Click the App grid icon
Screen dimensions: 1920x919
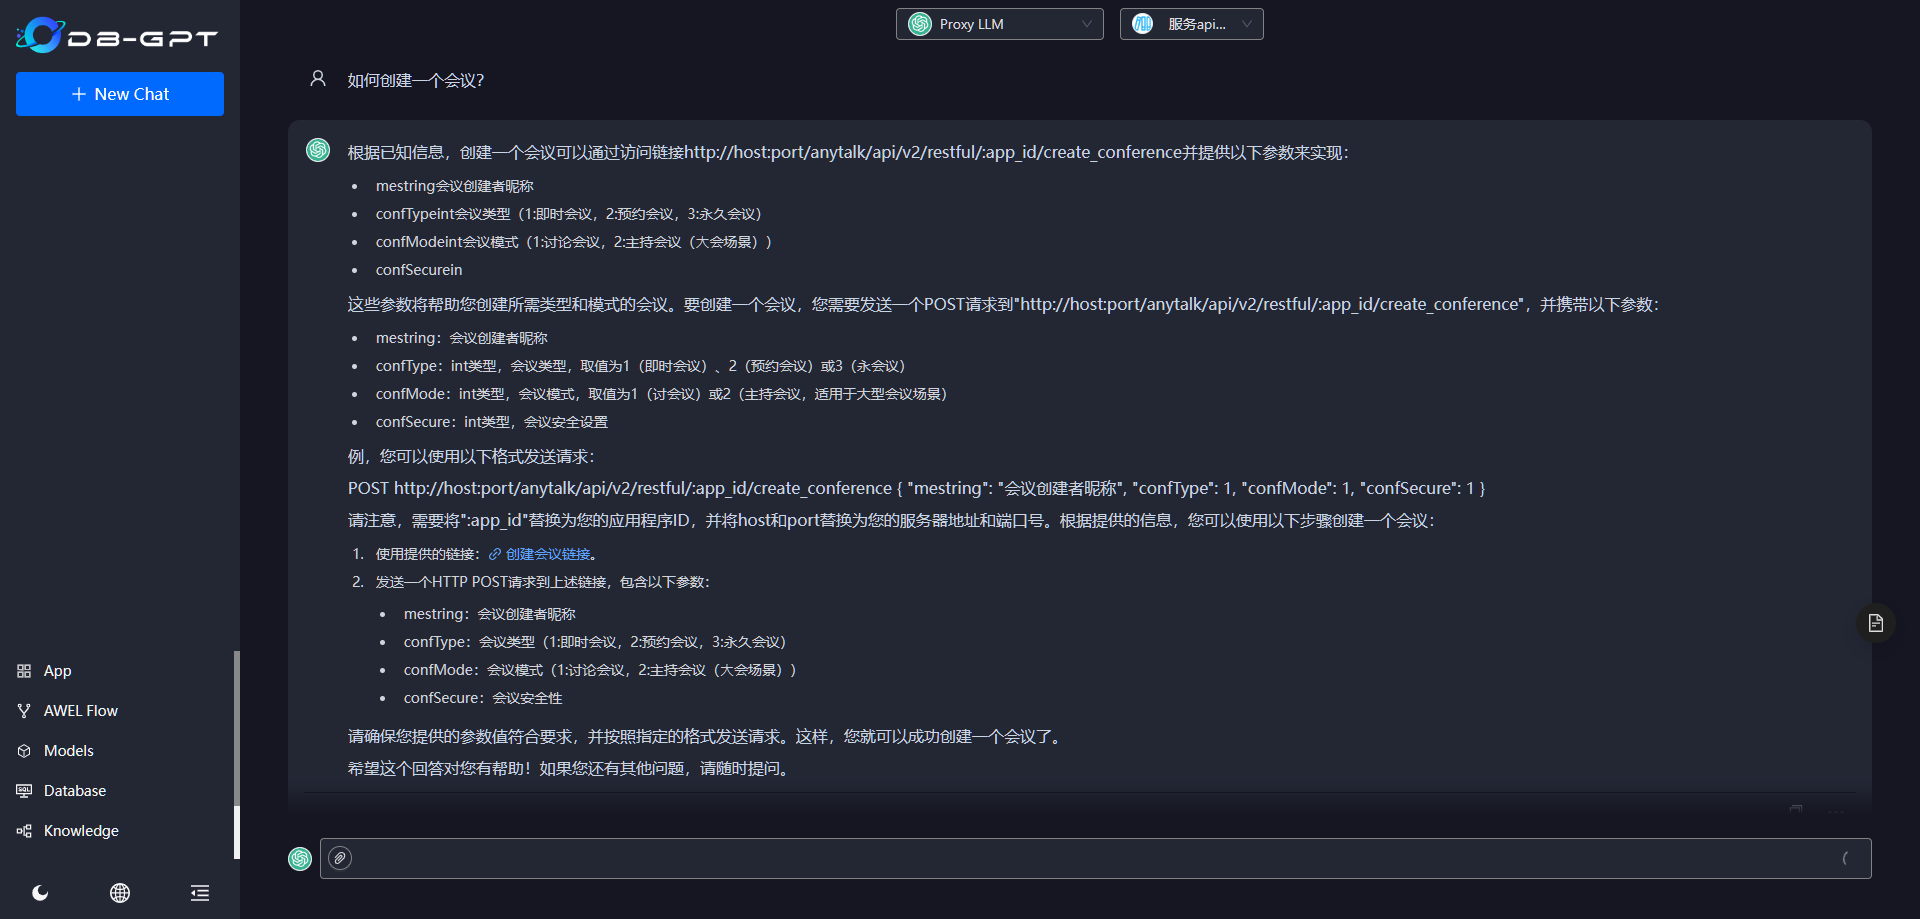pyautogui.click(x=24, y=671)
